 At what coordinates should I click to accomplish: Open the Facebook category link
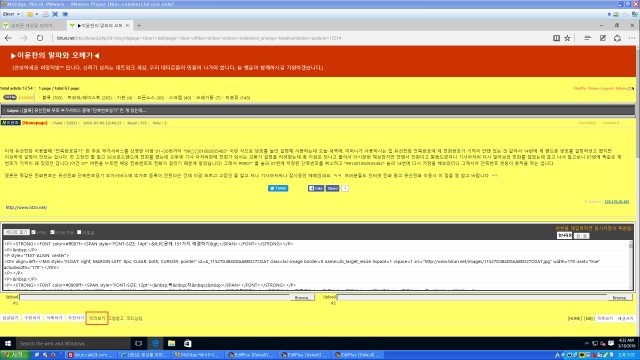89,98
